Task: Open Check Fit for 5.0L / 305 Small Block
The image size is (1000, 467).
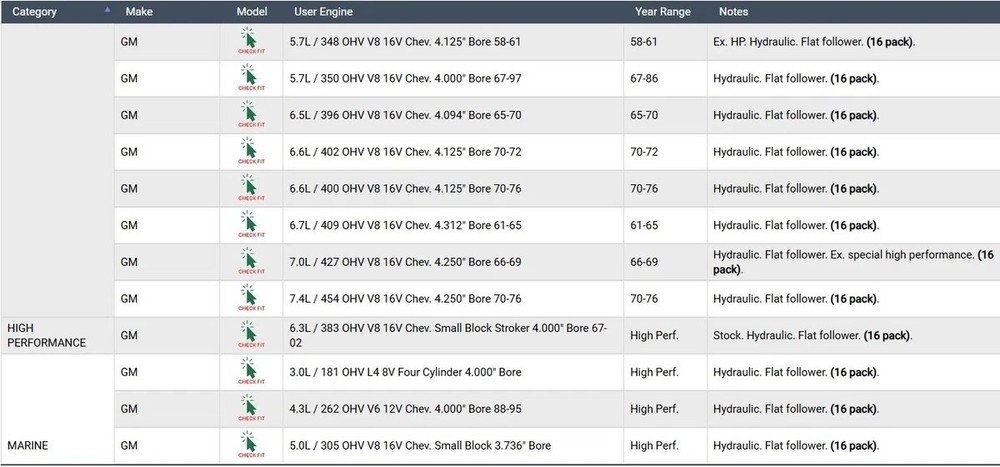Action: pos(249,446)
